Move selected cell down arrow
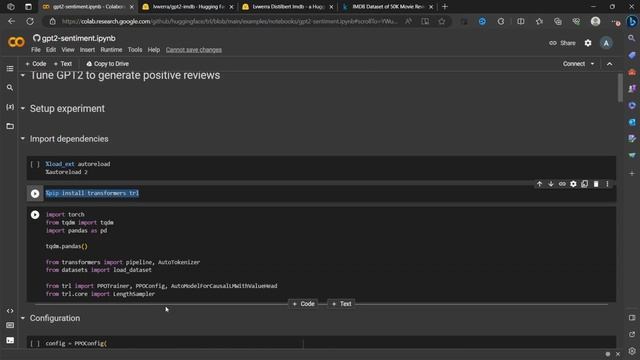The height and width of the screenshot is (360, 640). tap(551, 184)
